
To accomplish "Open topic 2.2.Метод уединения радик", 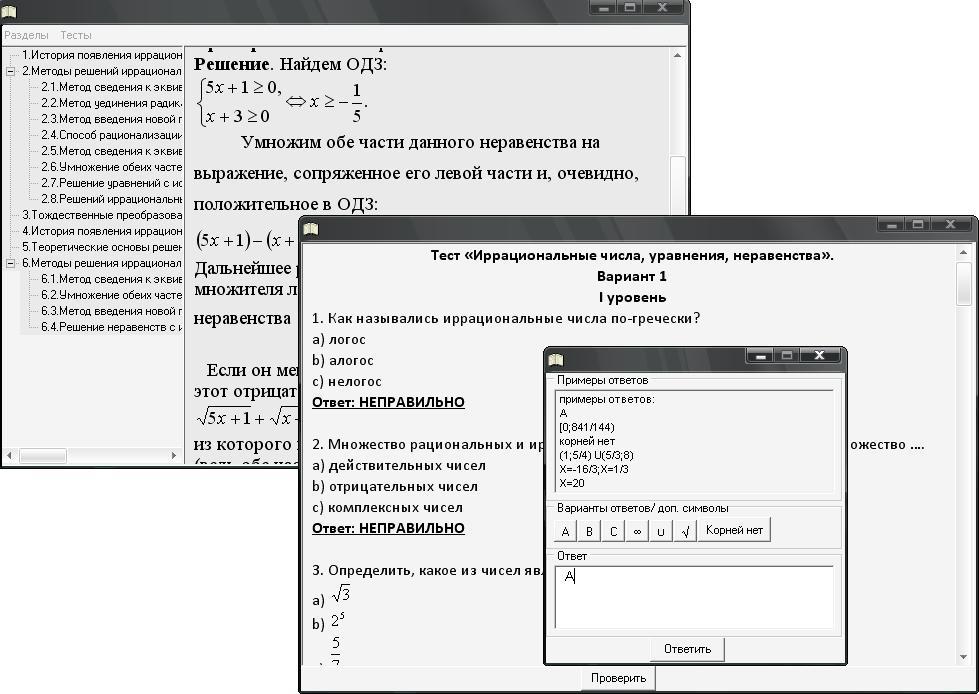I will [x=111, y=103].
